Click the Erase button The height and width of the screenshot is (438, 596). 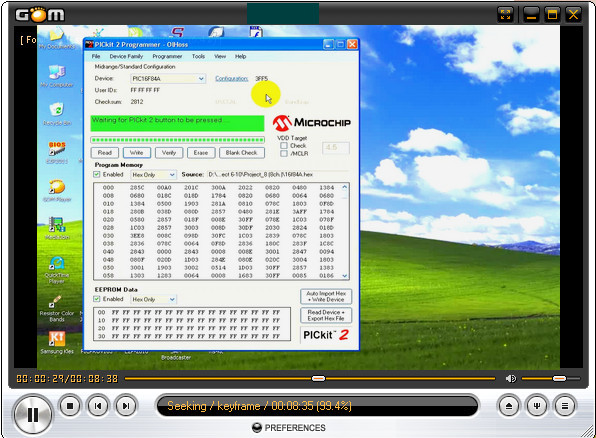click(x=201, y=153)
